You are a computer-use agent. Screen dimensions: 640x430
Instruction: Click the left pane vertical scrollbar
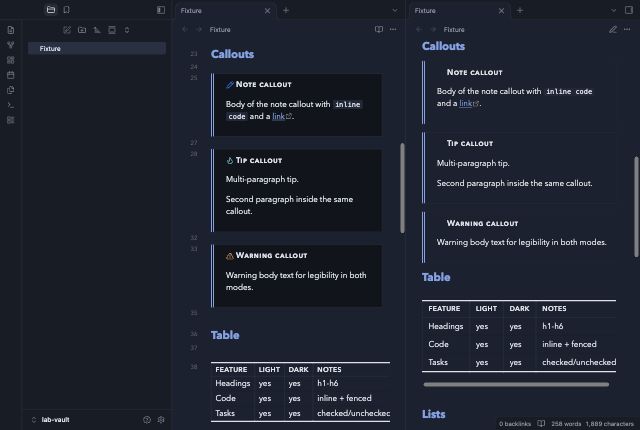tap(402, 188)
